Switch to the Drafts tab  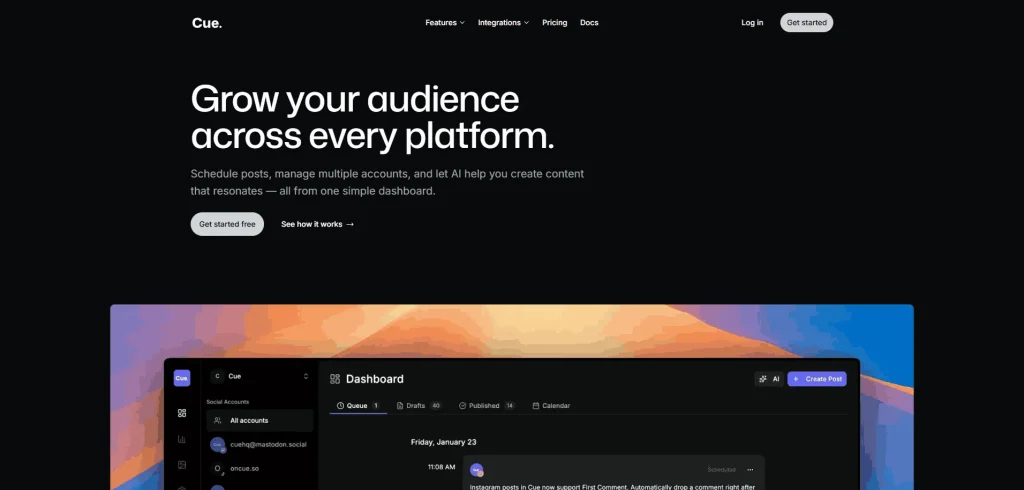point(418,405)
